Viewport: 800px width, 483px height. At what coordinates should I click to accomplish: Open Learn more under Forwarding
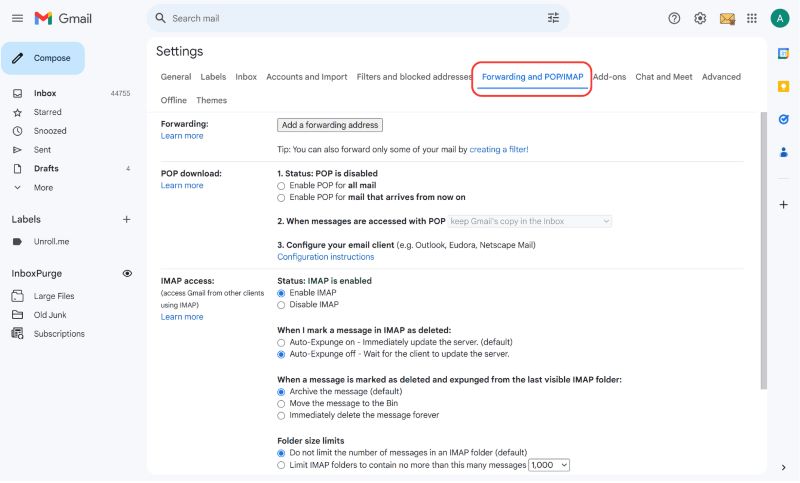(x=182, y=136)
